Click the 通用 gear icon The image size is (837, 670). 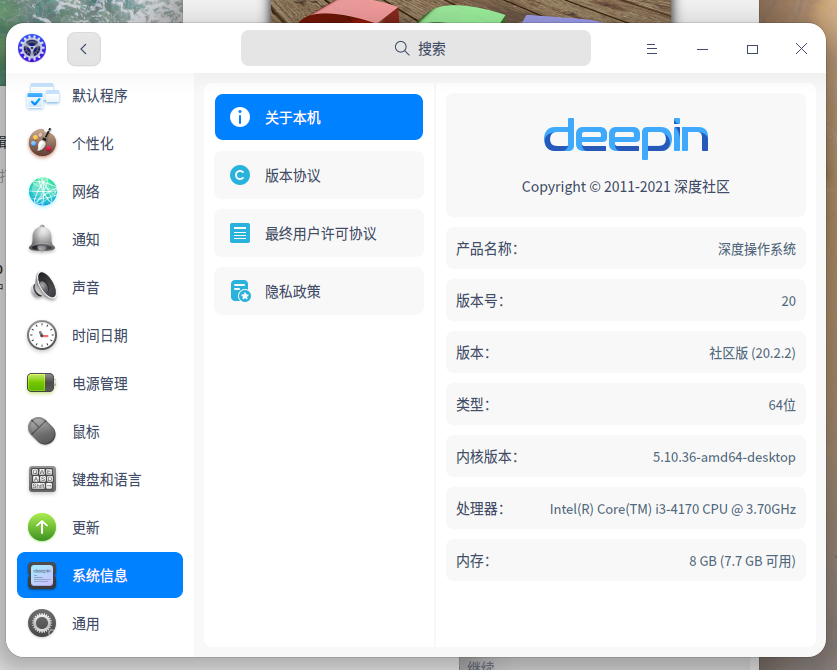tap(42, 623)
